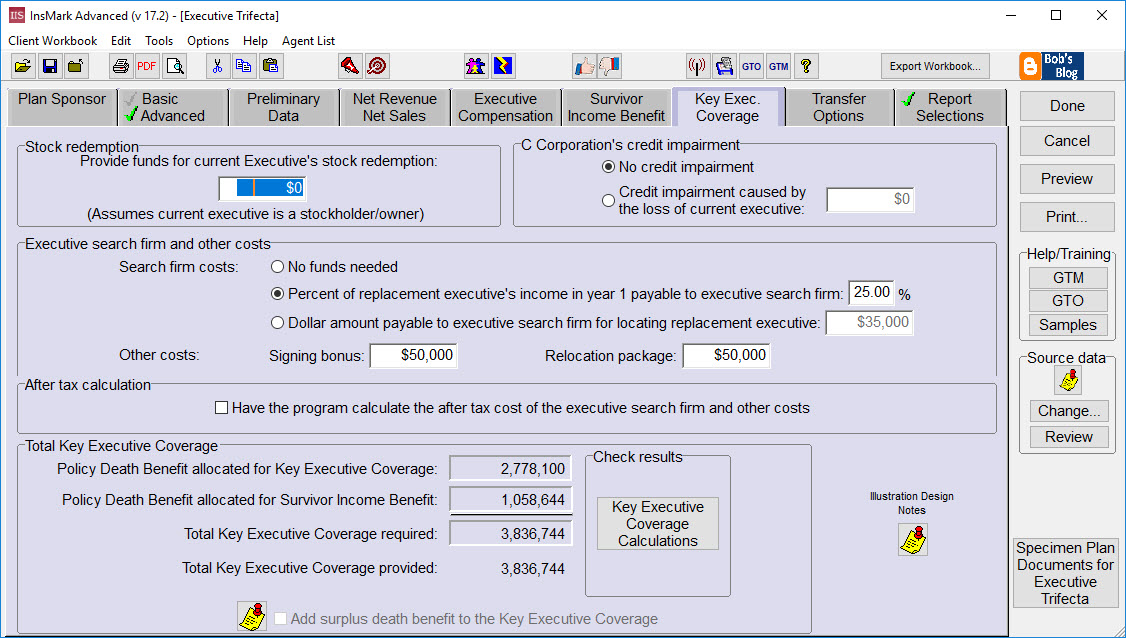This screenshot has height=638, width=1126.
Task: Click the Export Workbook button
Action: [934, 66]
